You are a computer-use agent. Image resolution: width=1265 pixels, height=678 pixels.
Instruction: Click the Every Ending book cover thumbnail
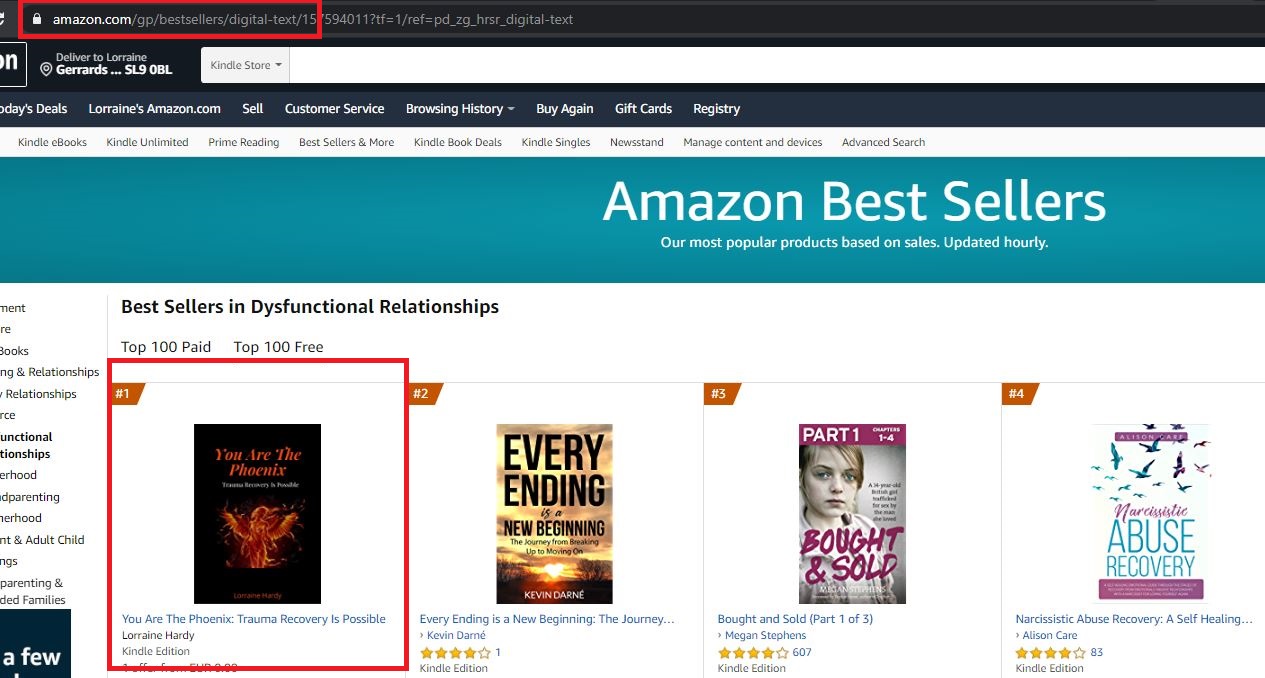[x=554, y=513]
